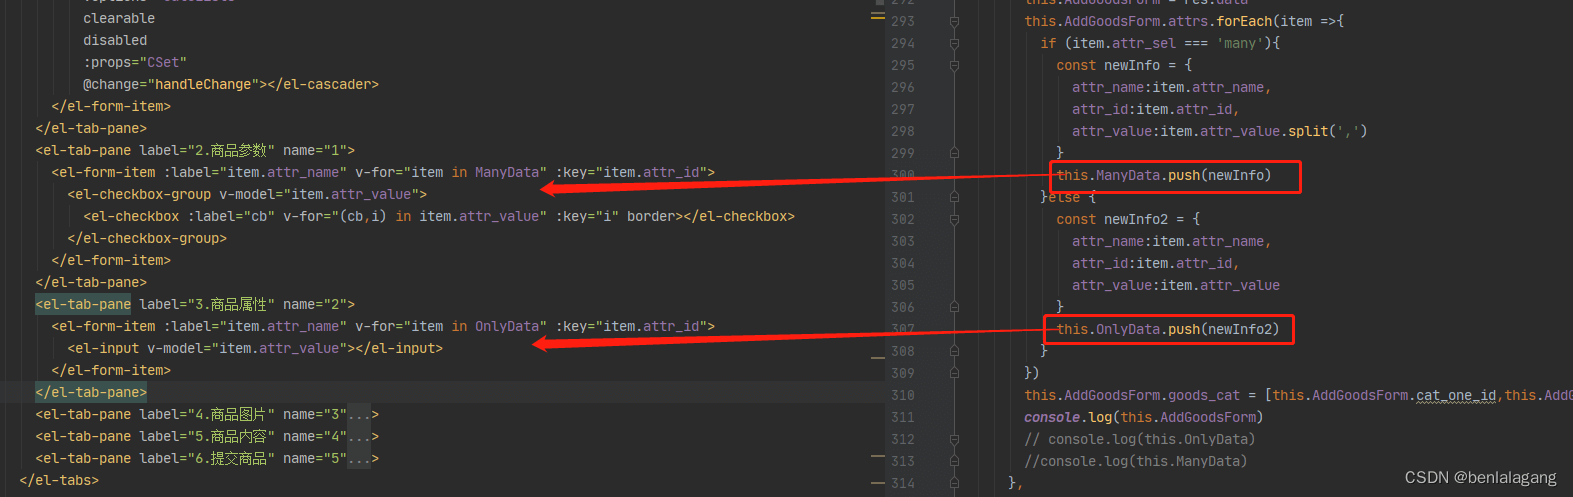The height and width of the screenshot is (497, 1573).
Task: Expand folded 5.商品内容 tab-pane ellipsis
Action: coord(359,436)
